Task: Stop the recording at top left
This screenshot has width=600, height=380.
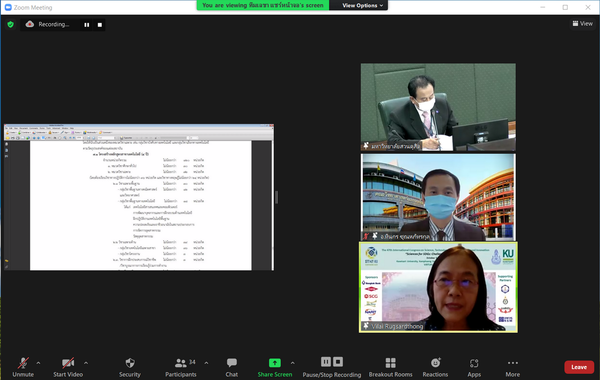Action: (100, 25)
